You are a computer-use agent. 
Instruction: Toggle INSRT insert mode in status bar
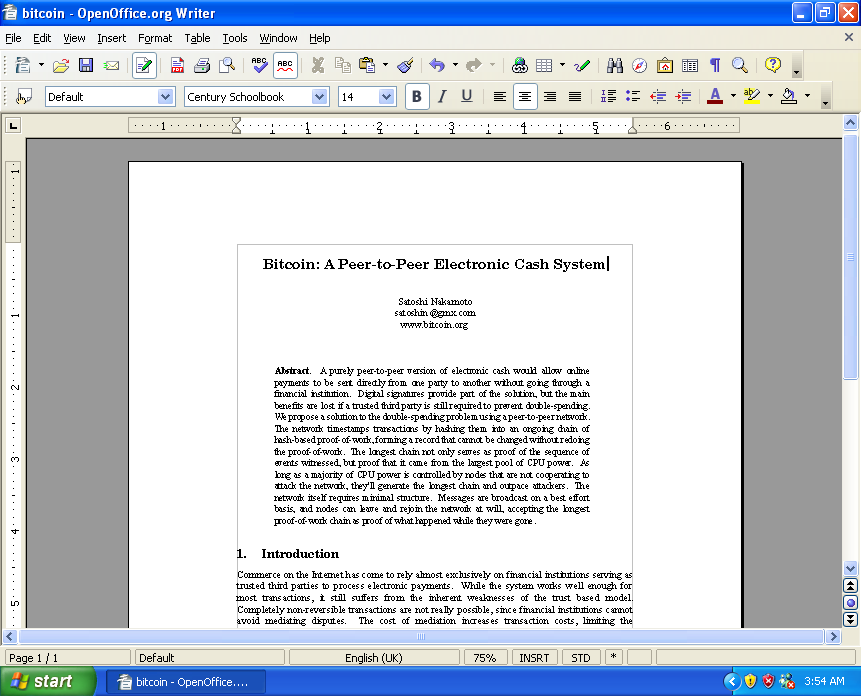point(534,658)
